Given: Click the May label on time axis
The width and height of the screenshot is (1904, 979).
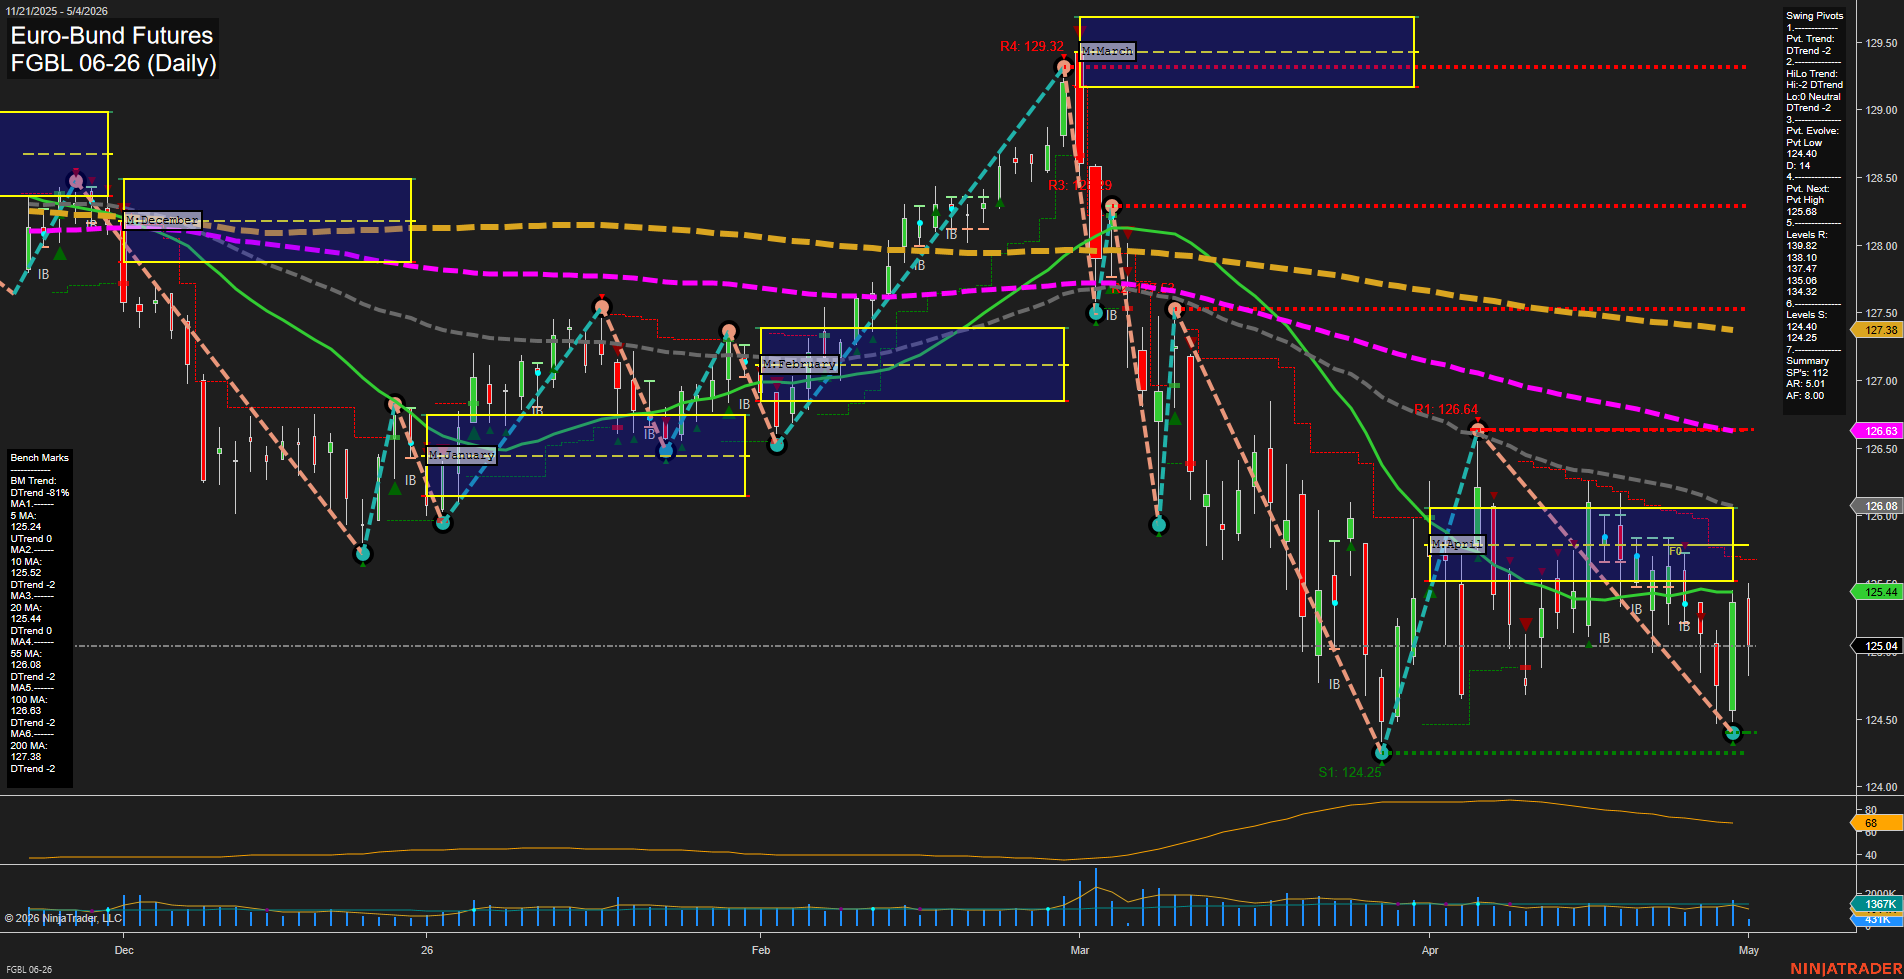Looking at the screenshot, I should coord(1749,950).
